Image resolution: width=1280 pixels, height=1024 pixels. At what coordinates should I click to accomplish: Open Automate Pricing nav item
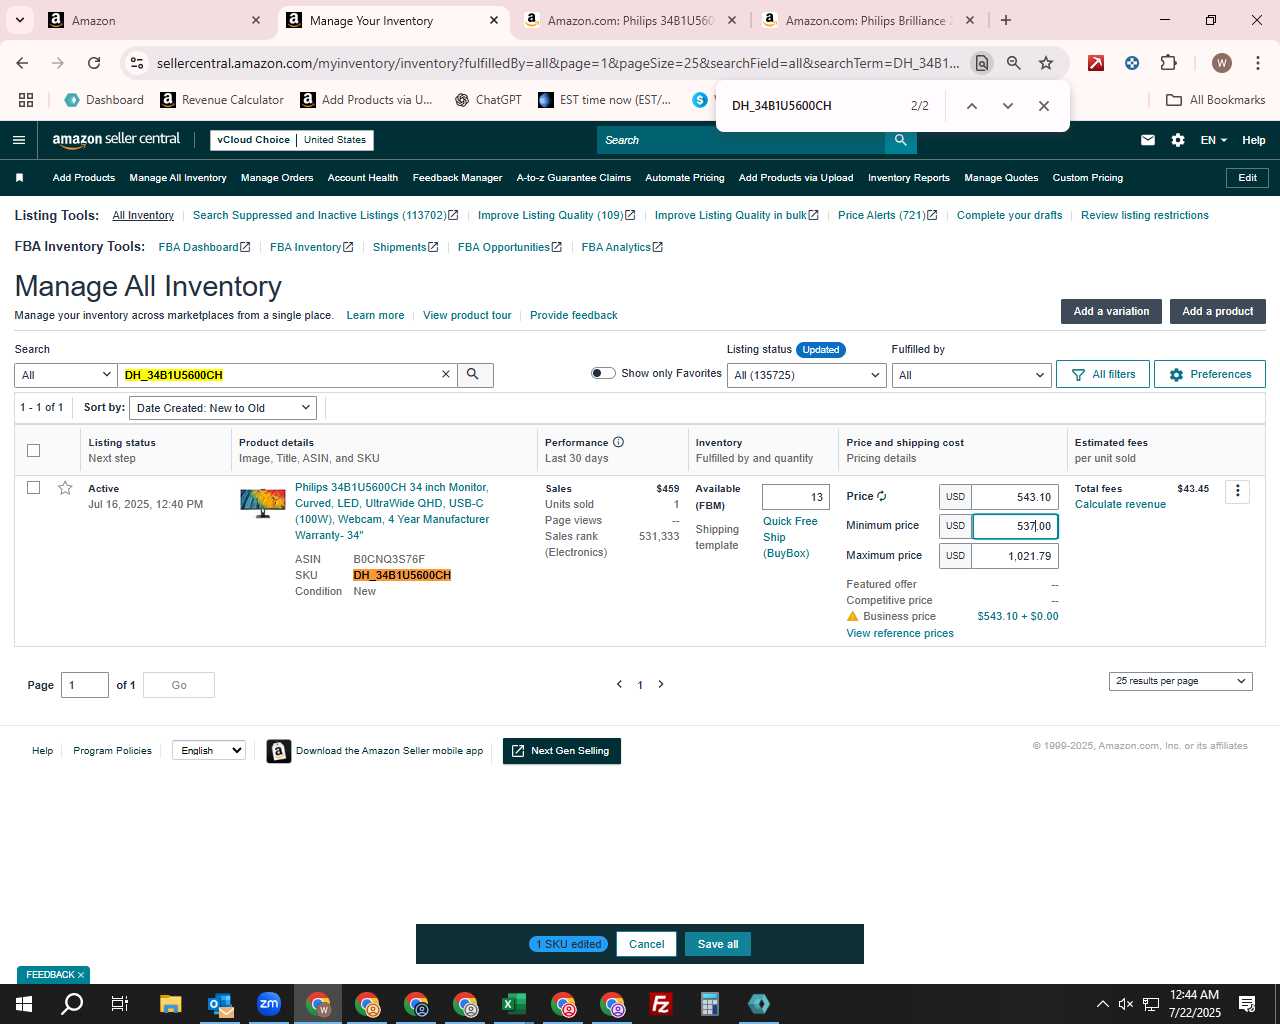685,178
